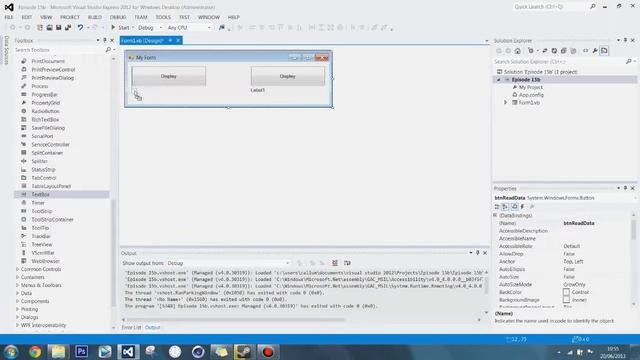
Task: Open the PROJECT menu
Action: (70, 17)
